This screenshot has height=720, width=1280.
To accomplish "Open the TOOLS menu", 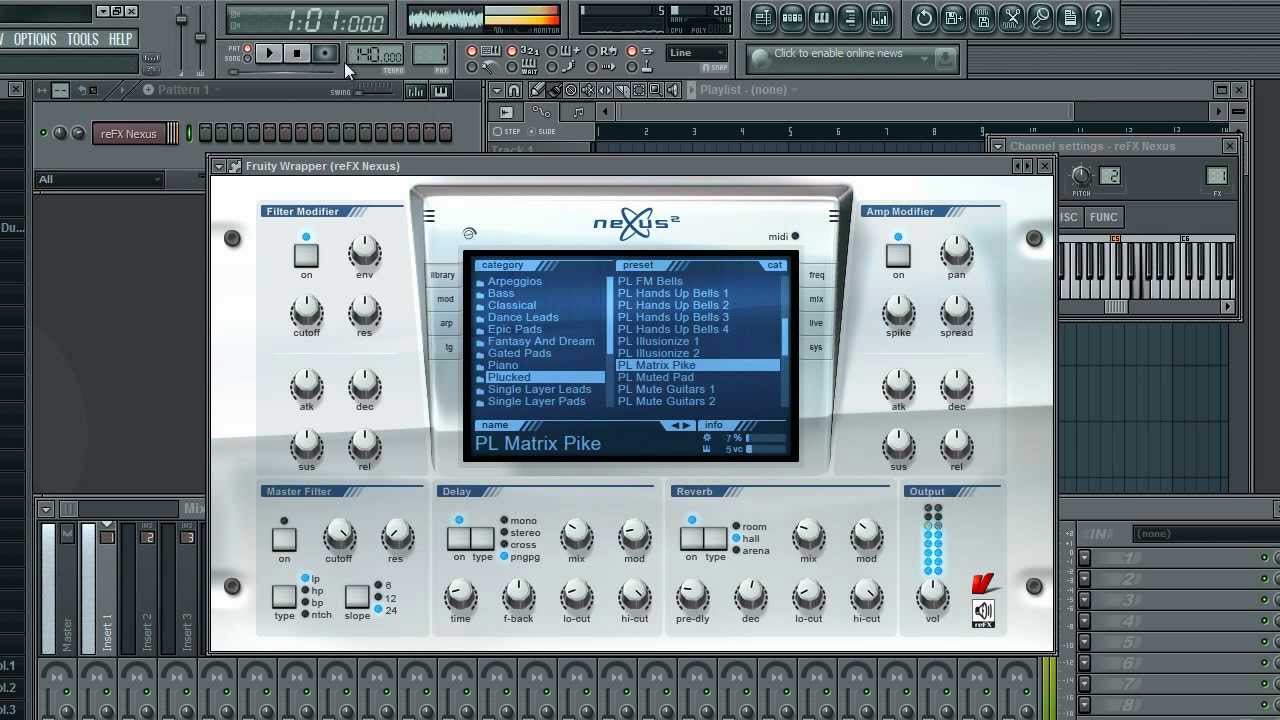I will pos(83,39).
